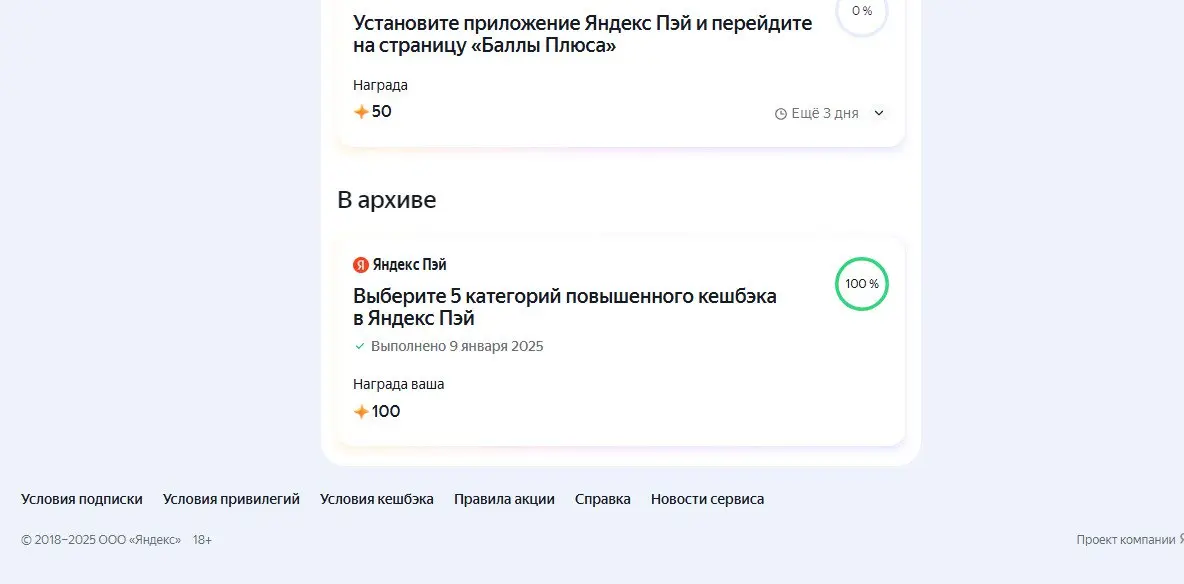The height and width of the screenshot is (584, 1184).
Task: Open the Справка footer link
Action: click(x=603, y=499)
